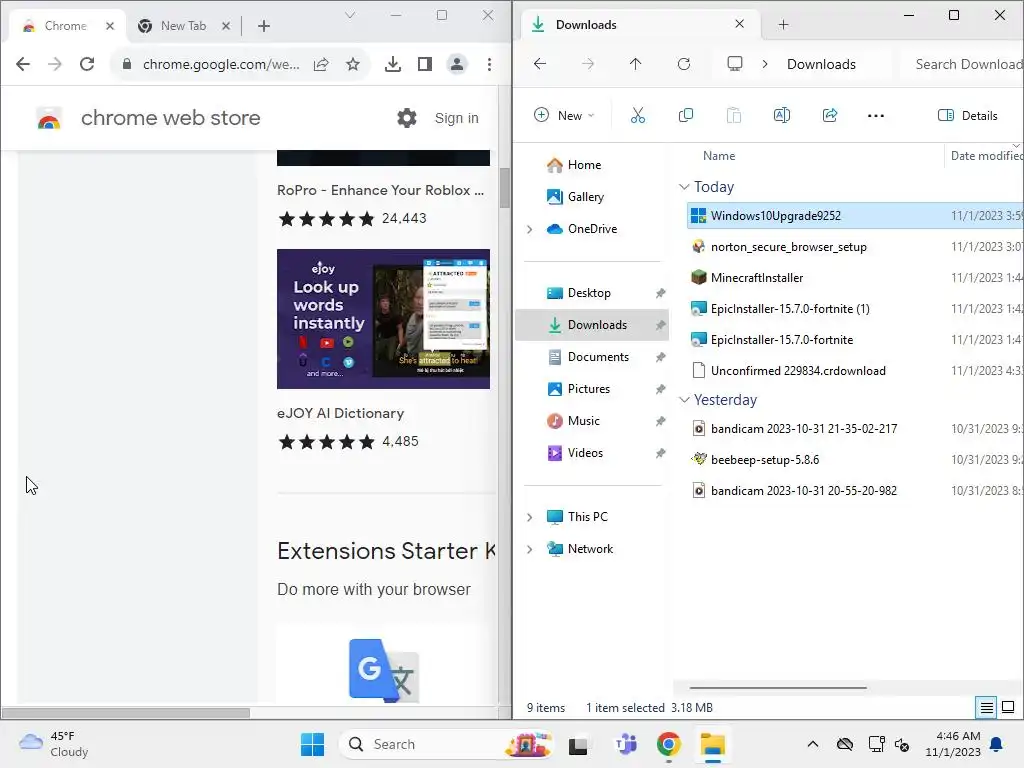Image resolution: width=1024 pixels, height=768 pixels.
Task: Bookmark this page with the star icon
Action: [353, 64]
